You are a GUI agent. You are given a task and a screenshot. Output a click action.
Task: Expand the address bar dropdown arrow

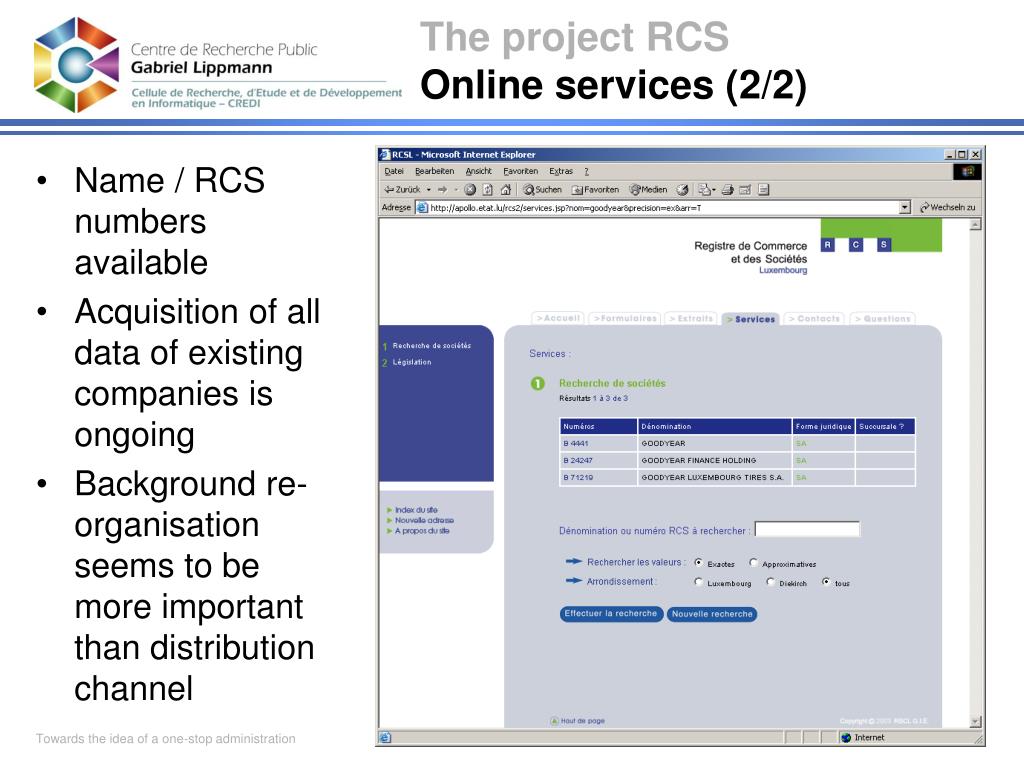pos(904,207)
